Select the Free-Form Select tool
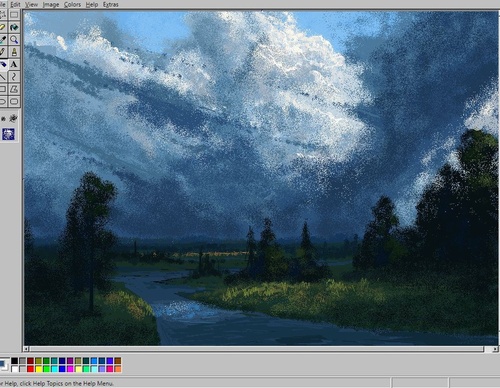The image size is (500, 388). click(2, 15)
